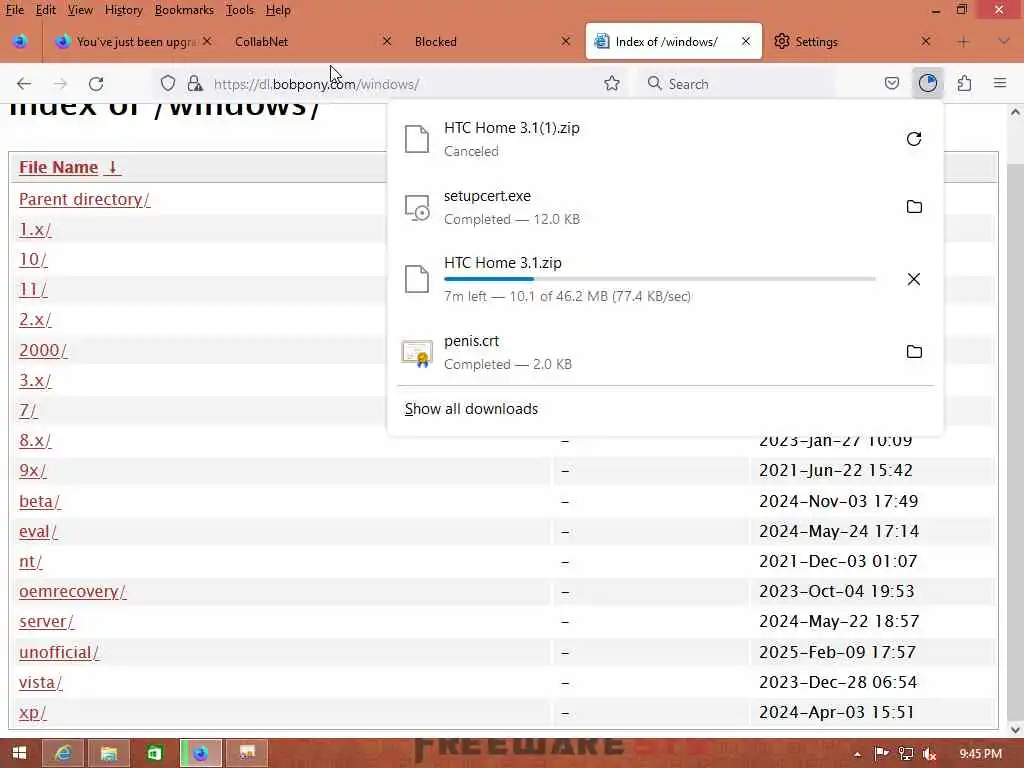This screenshot has height=768, width=1024.
Task: Reload the current page
Action: [x=96, y=84]
